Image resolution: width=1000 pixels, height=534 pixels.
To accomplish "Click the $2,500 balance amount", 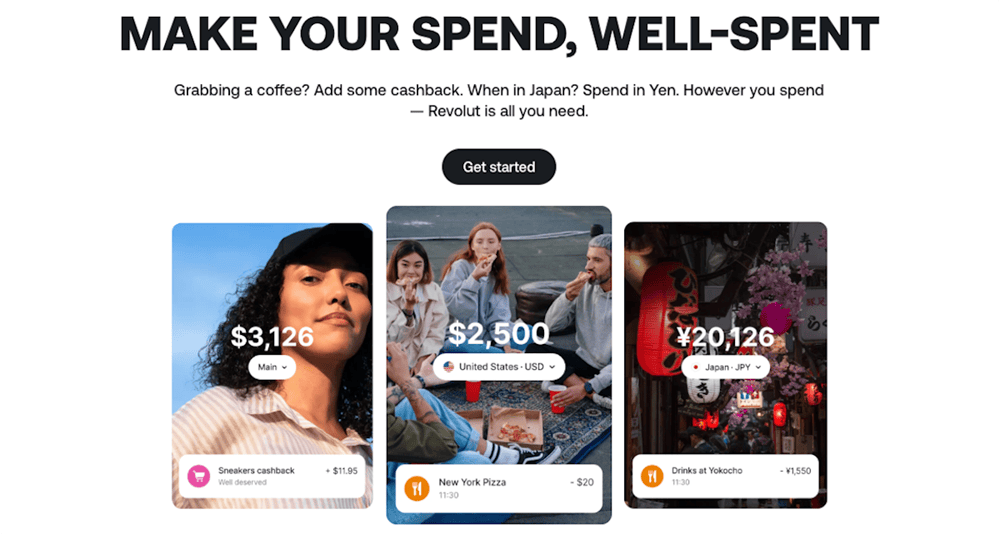I will click(x=499, y=333).
